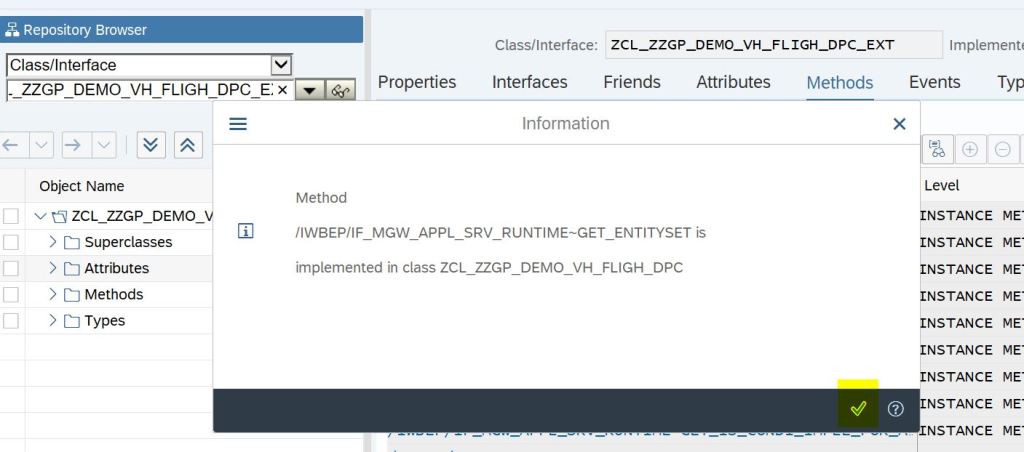This screenshot has height=452, width=1024.
Task: Open the Information dialog hamburger menu
Action: point(238,124)
